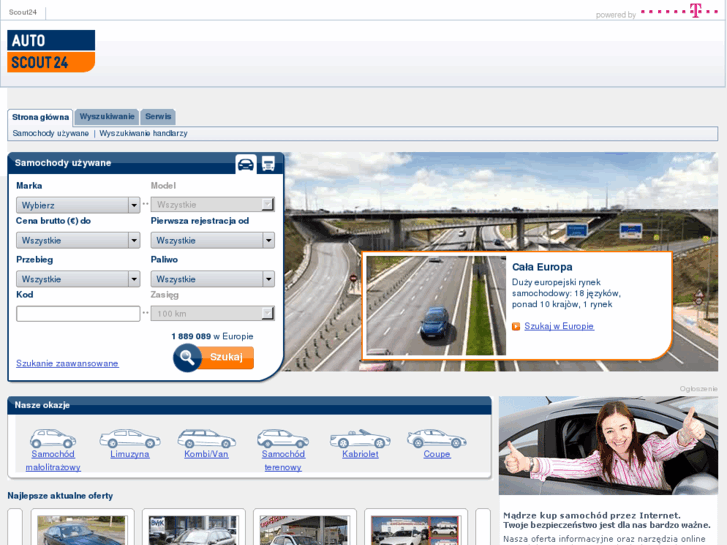
Task: Click the 'Nasze okazje' section header
Action: 249,405
